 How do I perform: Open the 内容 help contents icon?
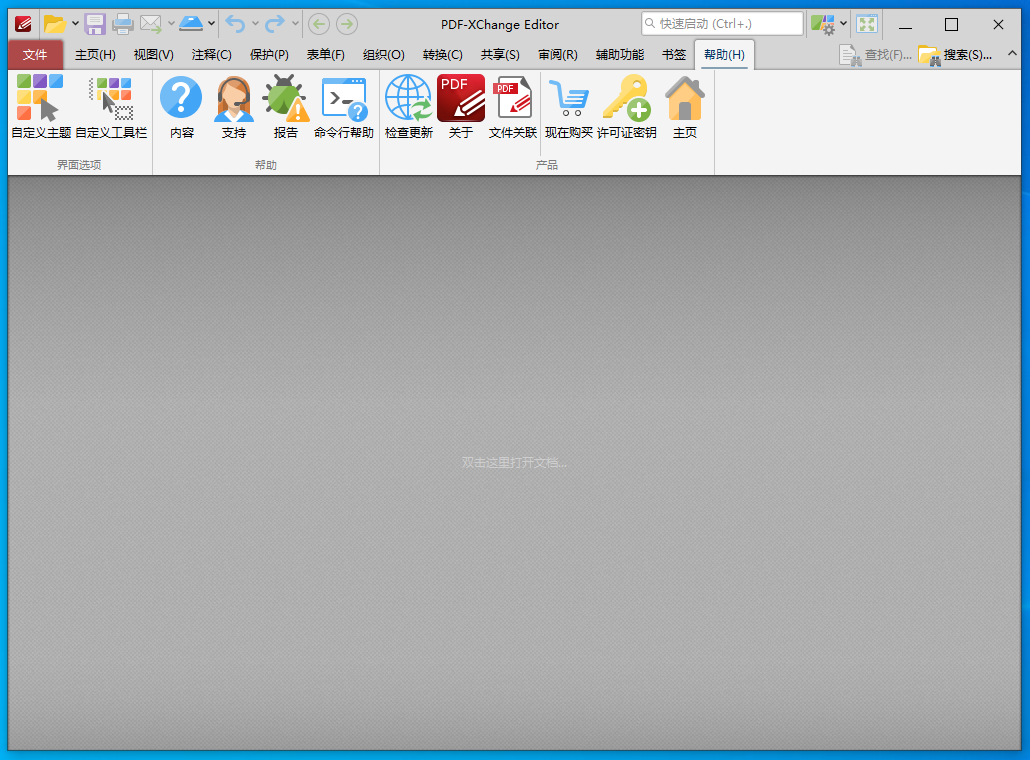(181, 98)
